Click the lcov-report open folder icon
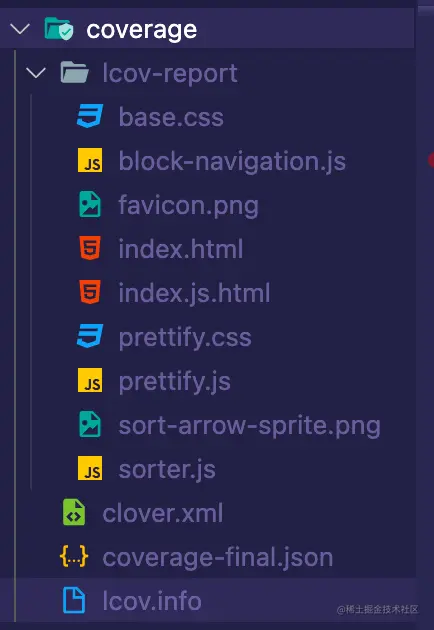 (x=74, y=73)
